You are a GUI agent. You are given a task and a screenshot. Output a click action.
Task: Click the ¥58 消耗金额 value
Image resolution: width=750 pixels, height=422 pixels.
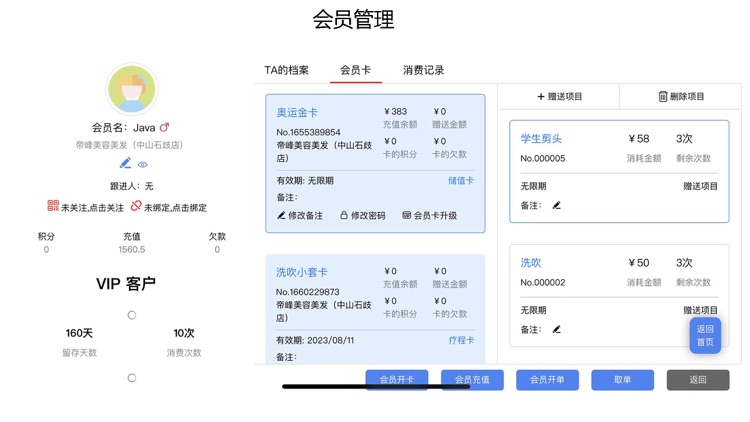(639, 139)
